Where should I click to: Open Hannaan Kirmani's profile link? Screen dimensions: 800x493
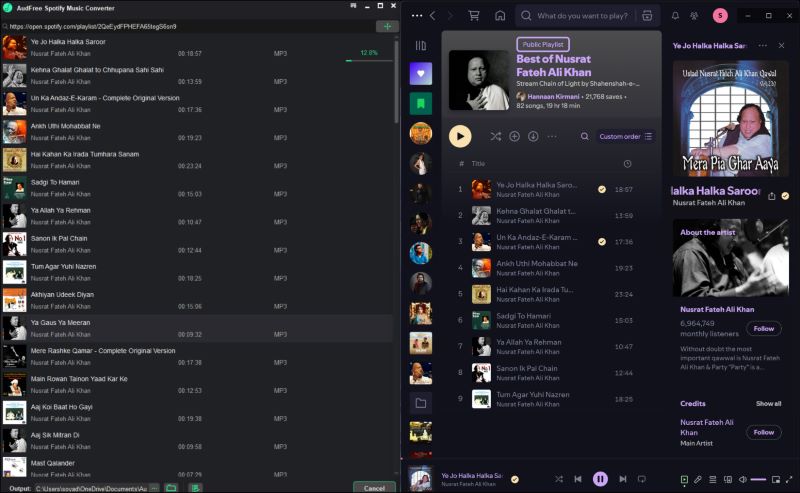coord(553,96)
